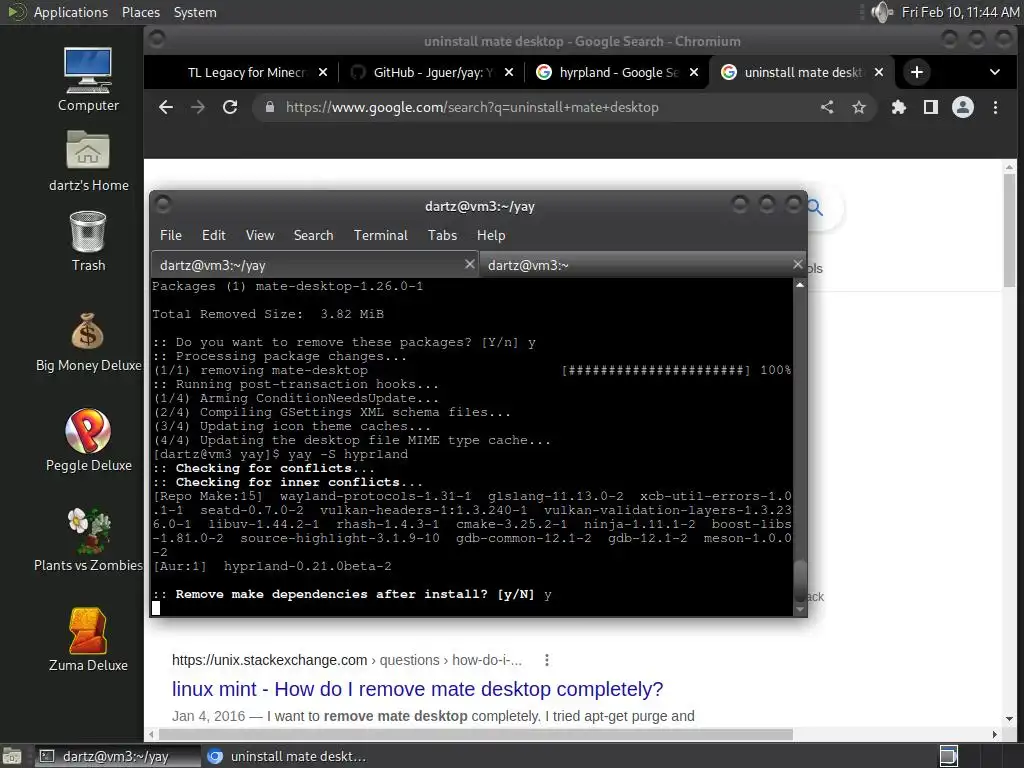The width and height of the screenshot is (1024, 768).
Task: Bookmark this page with the star icon
Action: 859,107
